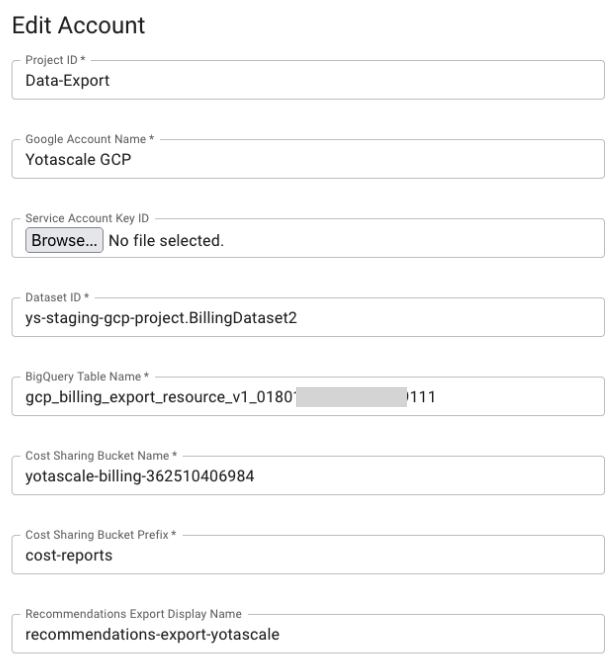
Task: Select the ys-staging-gcp-project.BillingDataset2 dataset field
Action: (x=308, y=319)
